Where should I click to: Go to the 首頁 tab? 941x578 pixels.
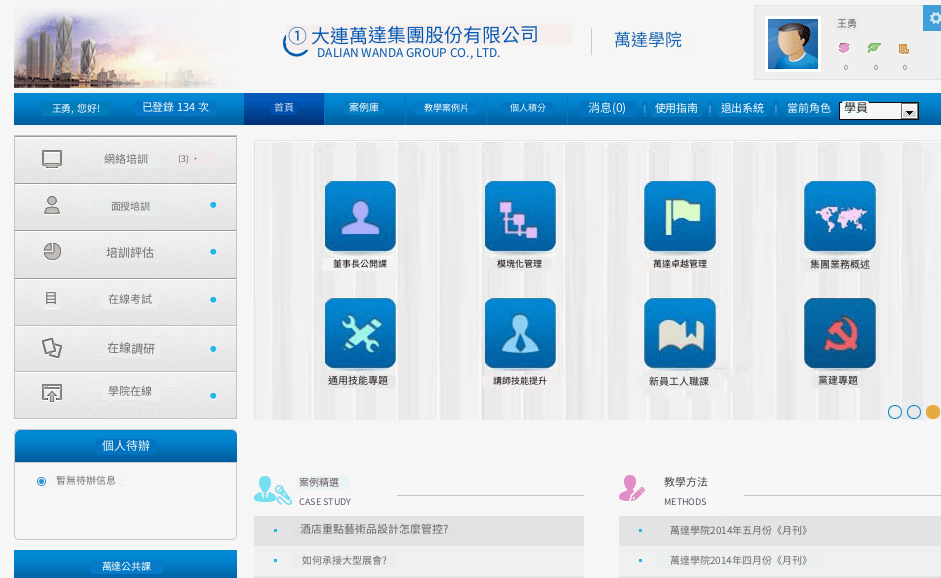(284, 108)
